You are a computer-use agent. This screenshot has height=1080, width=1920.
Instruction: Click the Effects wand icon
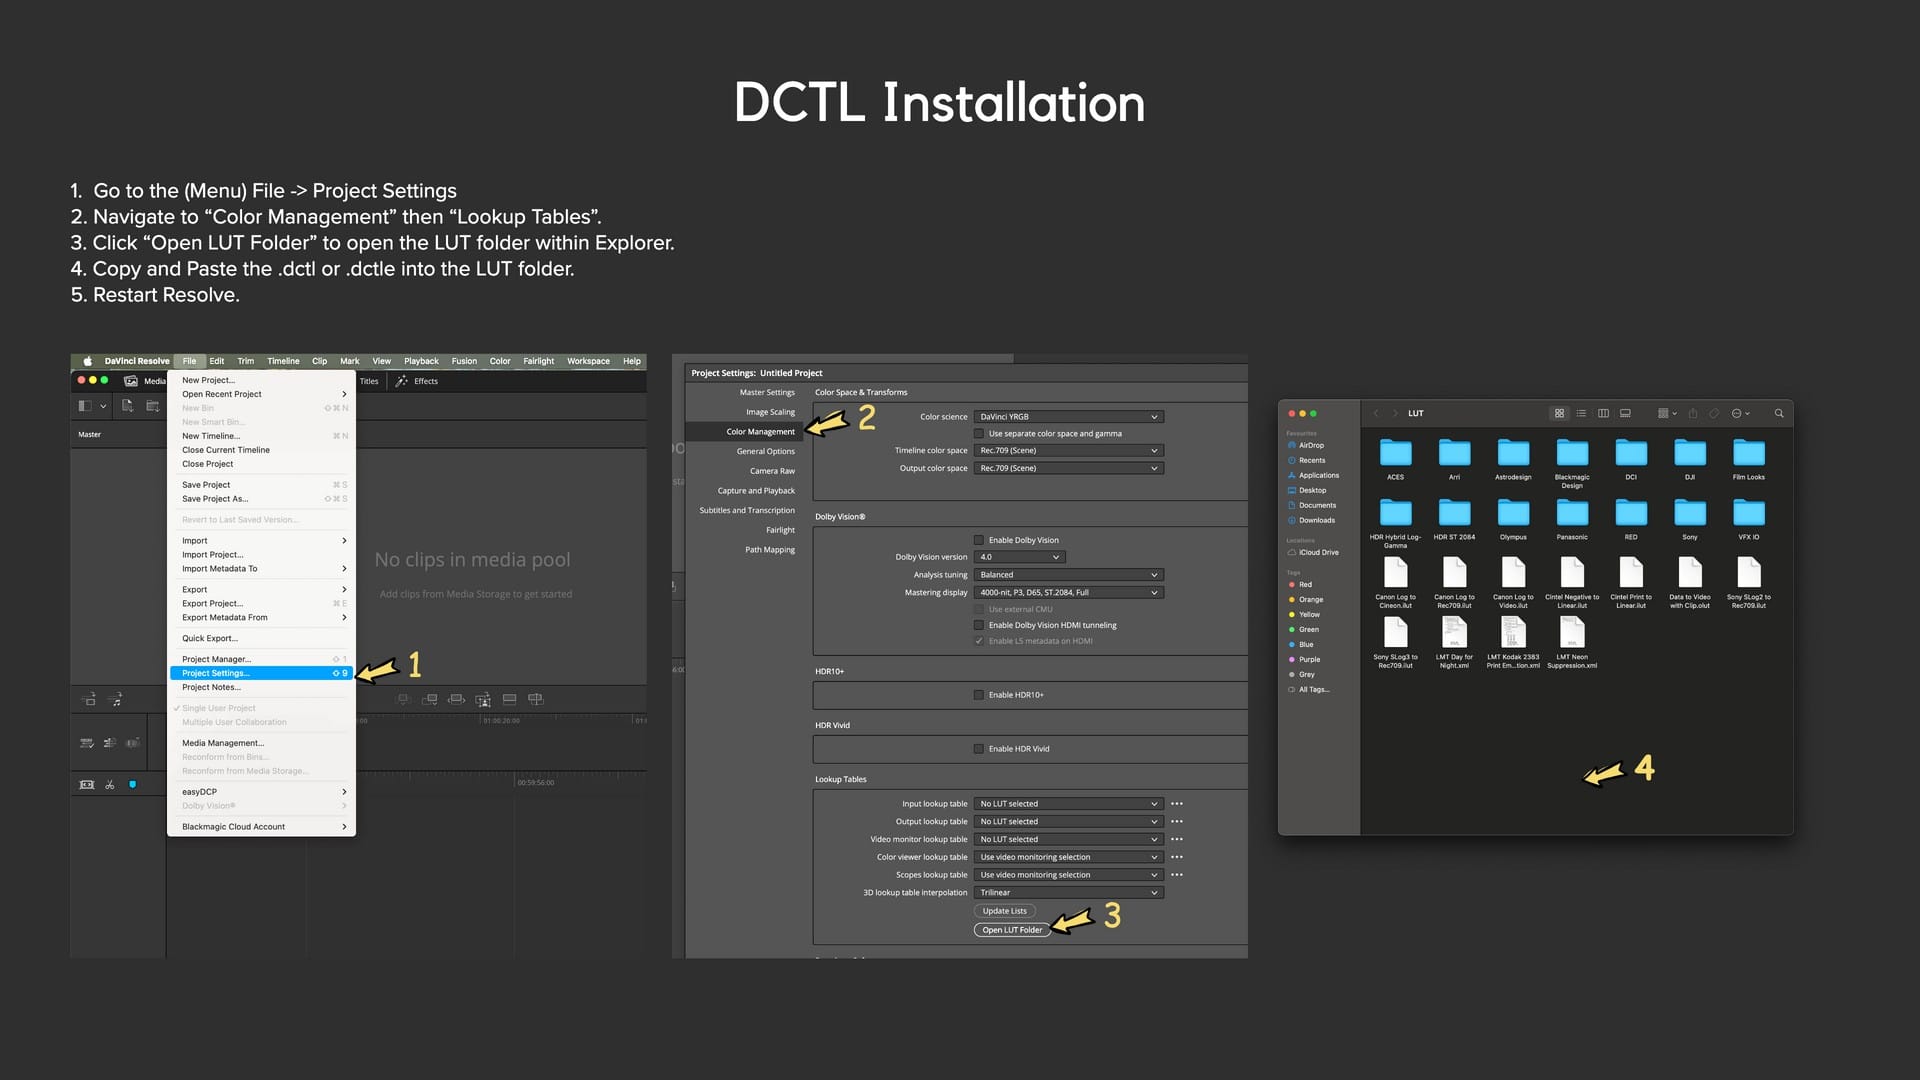[x=402, y=381]
